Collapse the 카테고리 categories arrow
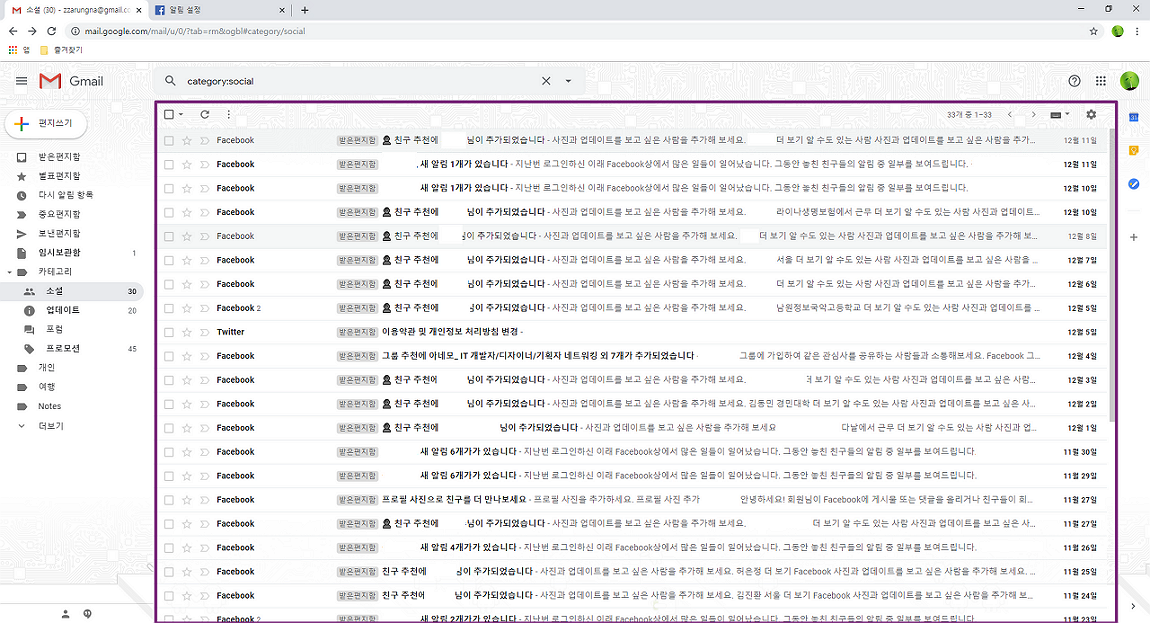The height and width of the screenshot is (623, 1150). [x=9, y=272]
